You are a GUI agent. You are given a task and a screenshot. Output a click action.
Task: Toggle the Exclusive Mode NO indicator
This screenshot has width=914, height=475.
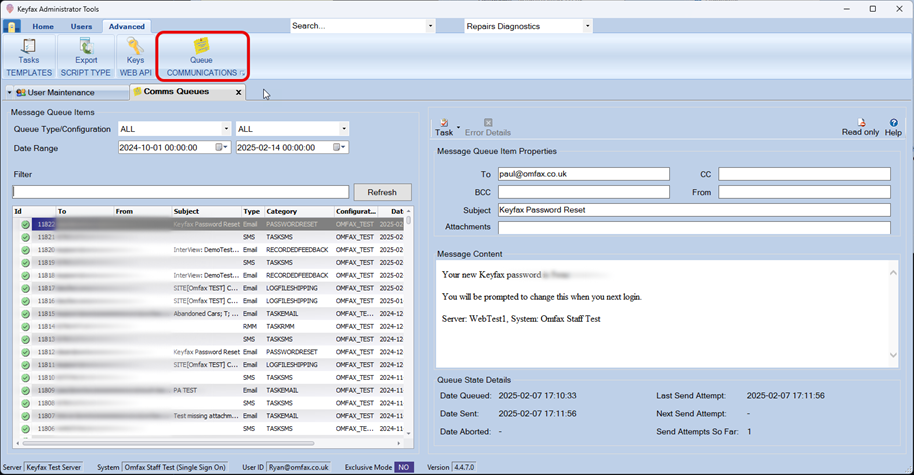[404, 467]
